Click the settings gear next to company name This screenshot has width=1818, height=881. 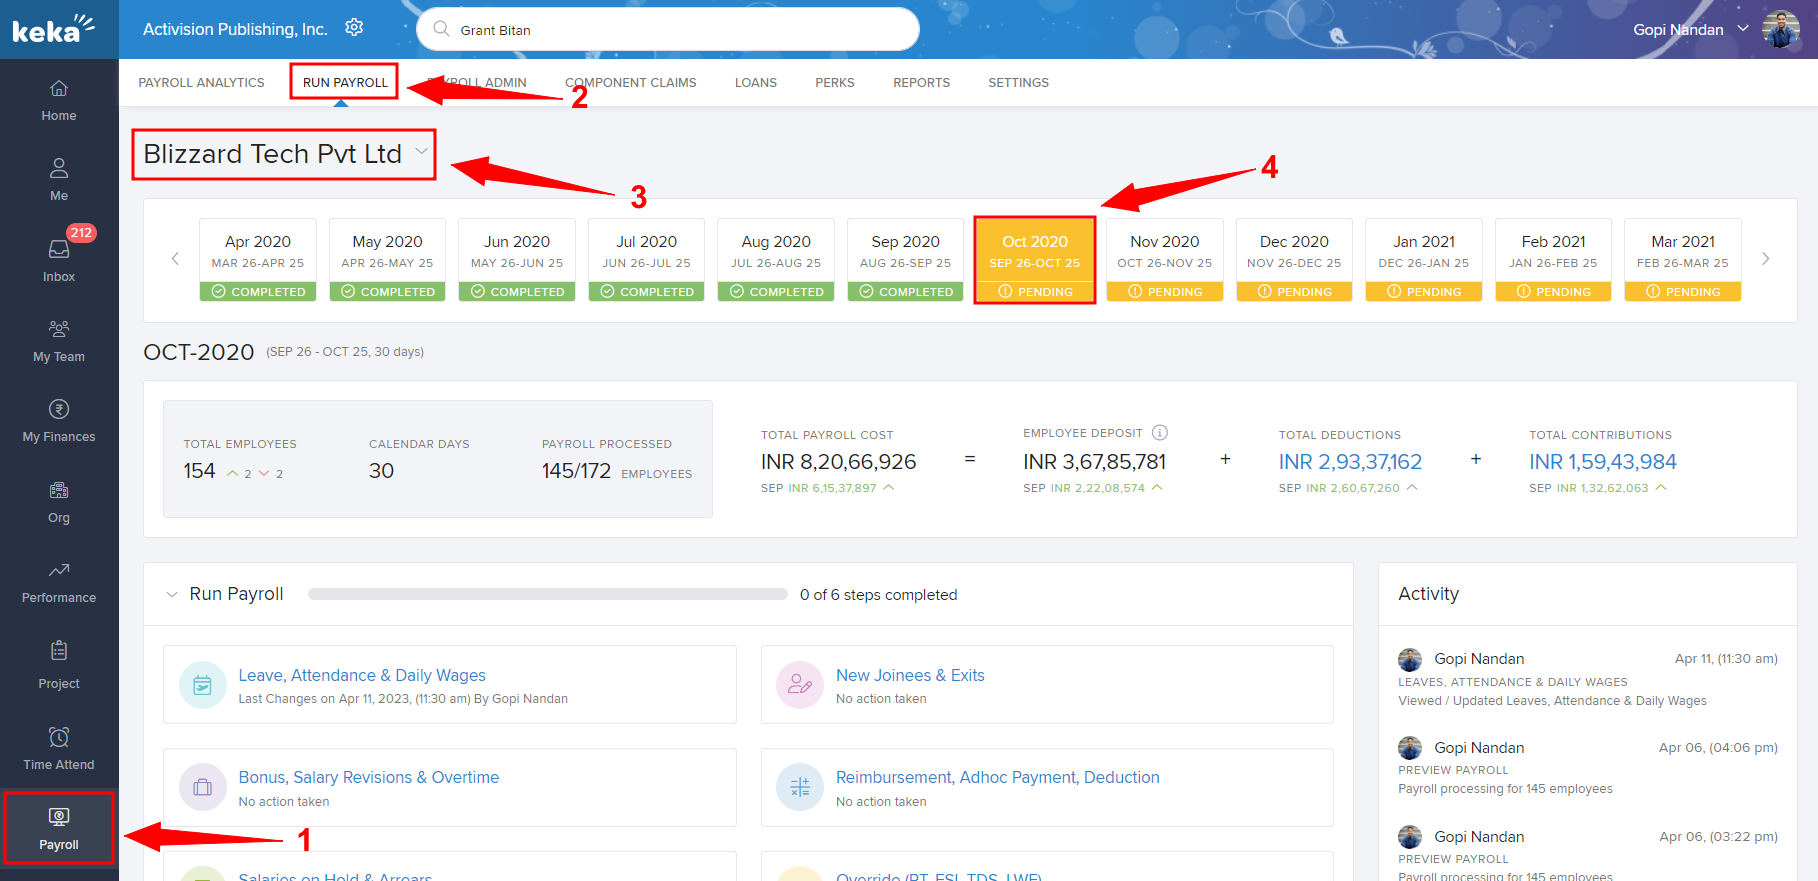tap(354, 28)
